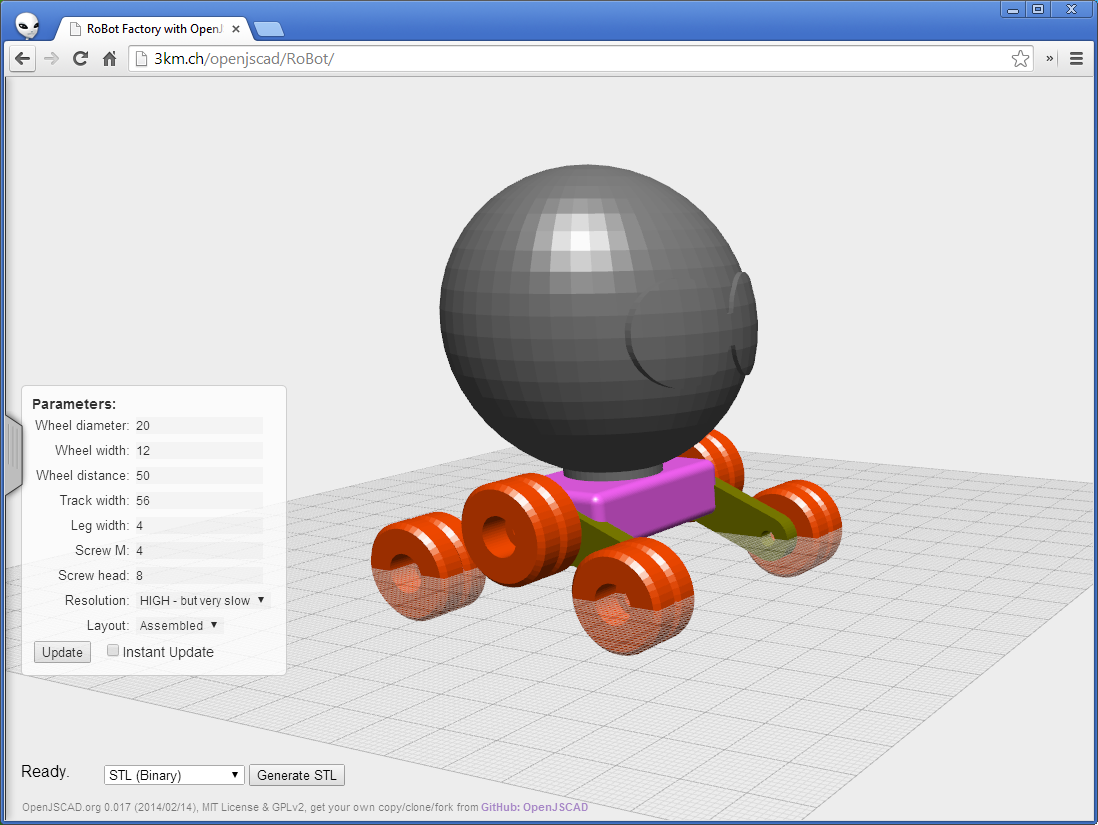Bookmark this page with the star icon
Screen dimensions: 1098x825
pyautogui.click(x=1020, y=59)
